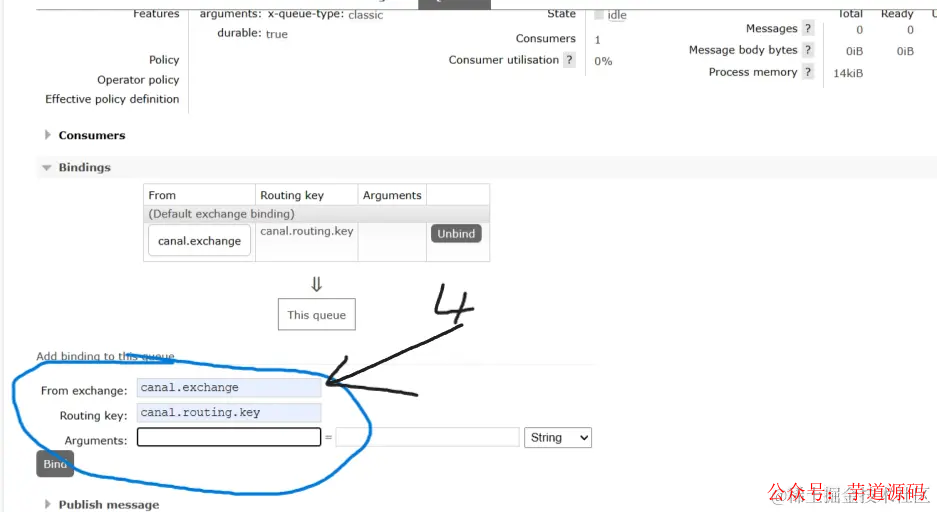This screenshot has width=937, height=512.
Task: Click the Bind button
Action: pyautogui.click(x=55, y=464)
